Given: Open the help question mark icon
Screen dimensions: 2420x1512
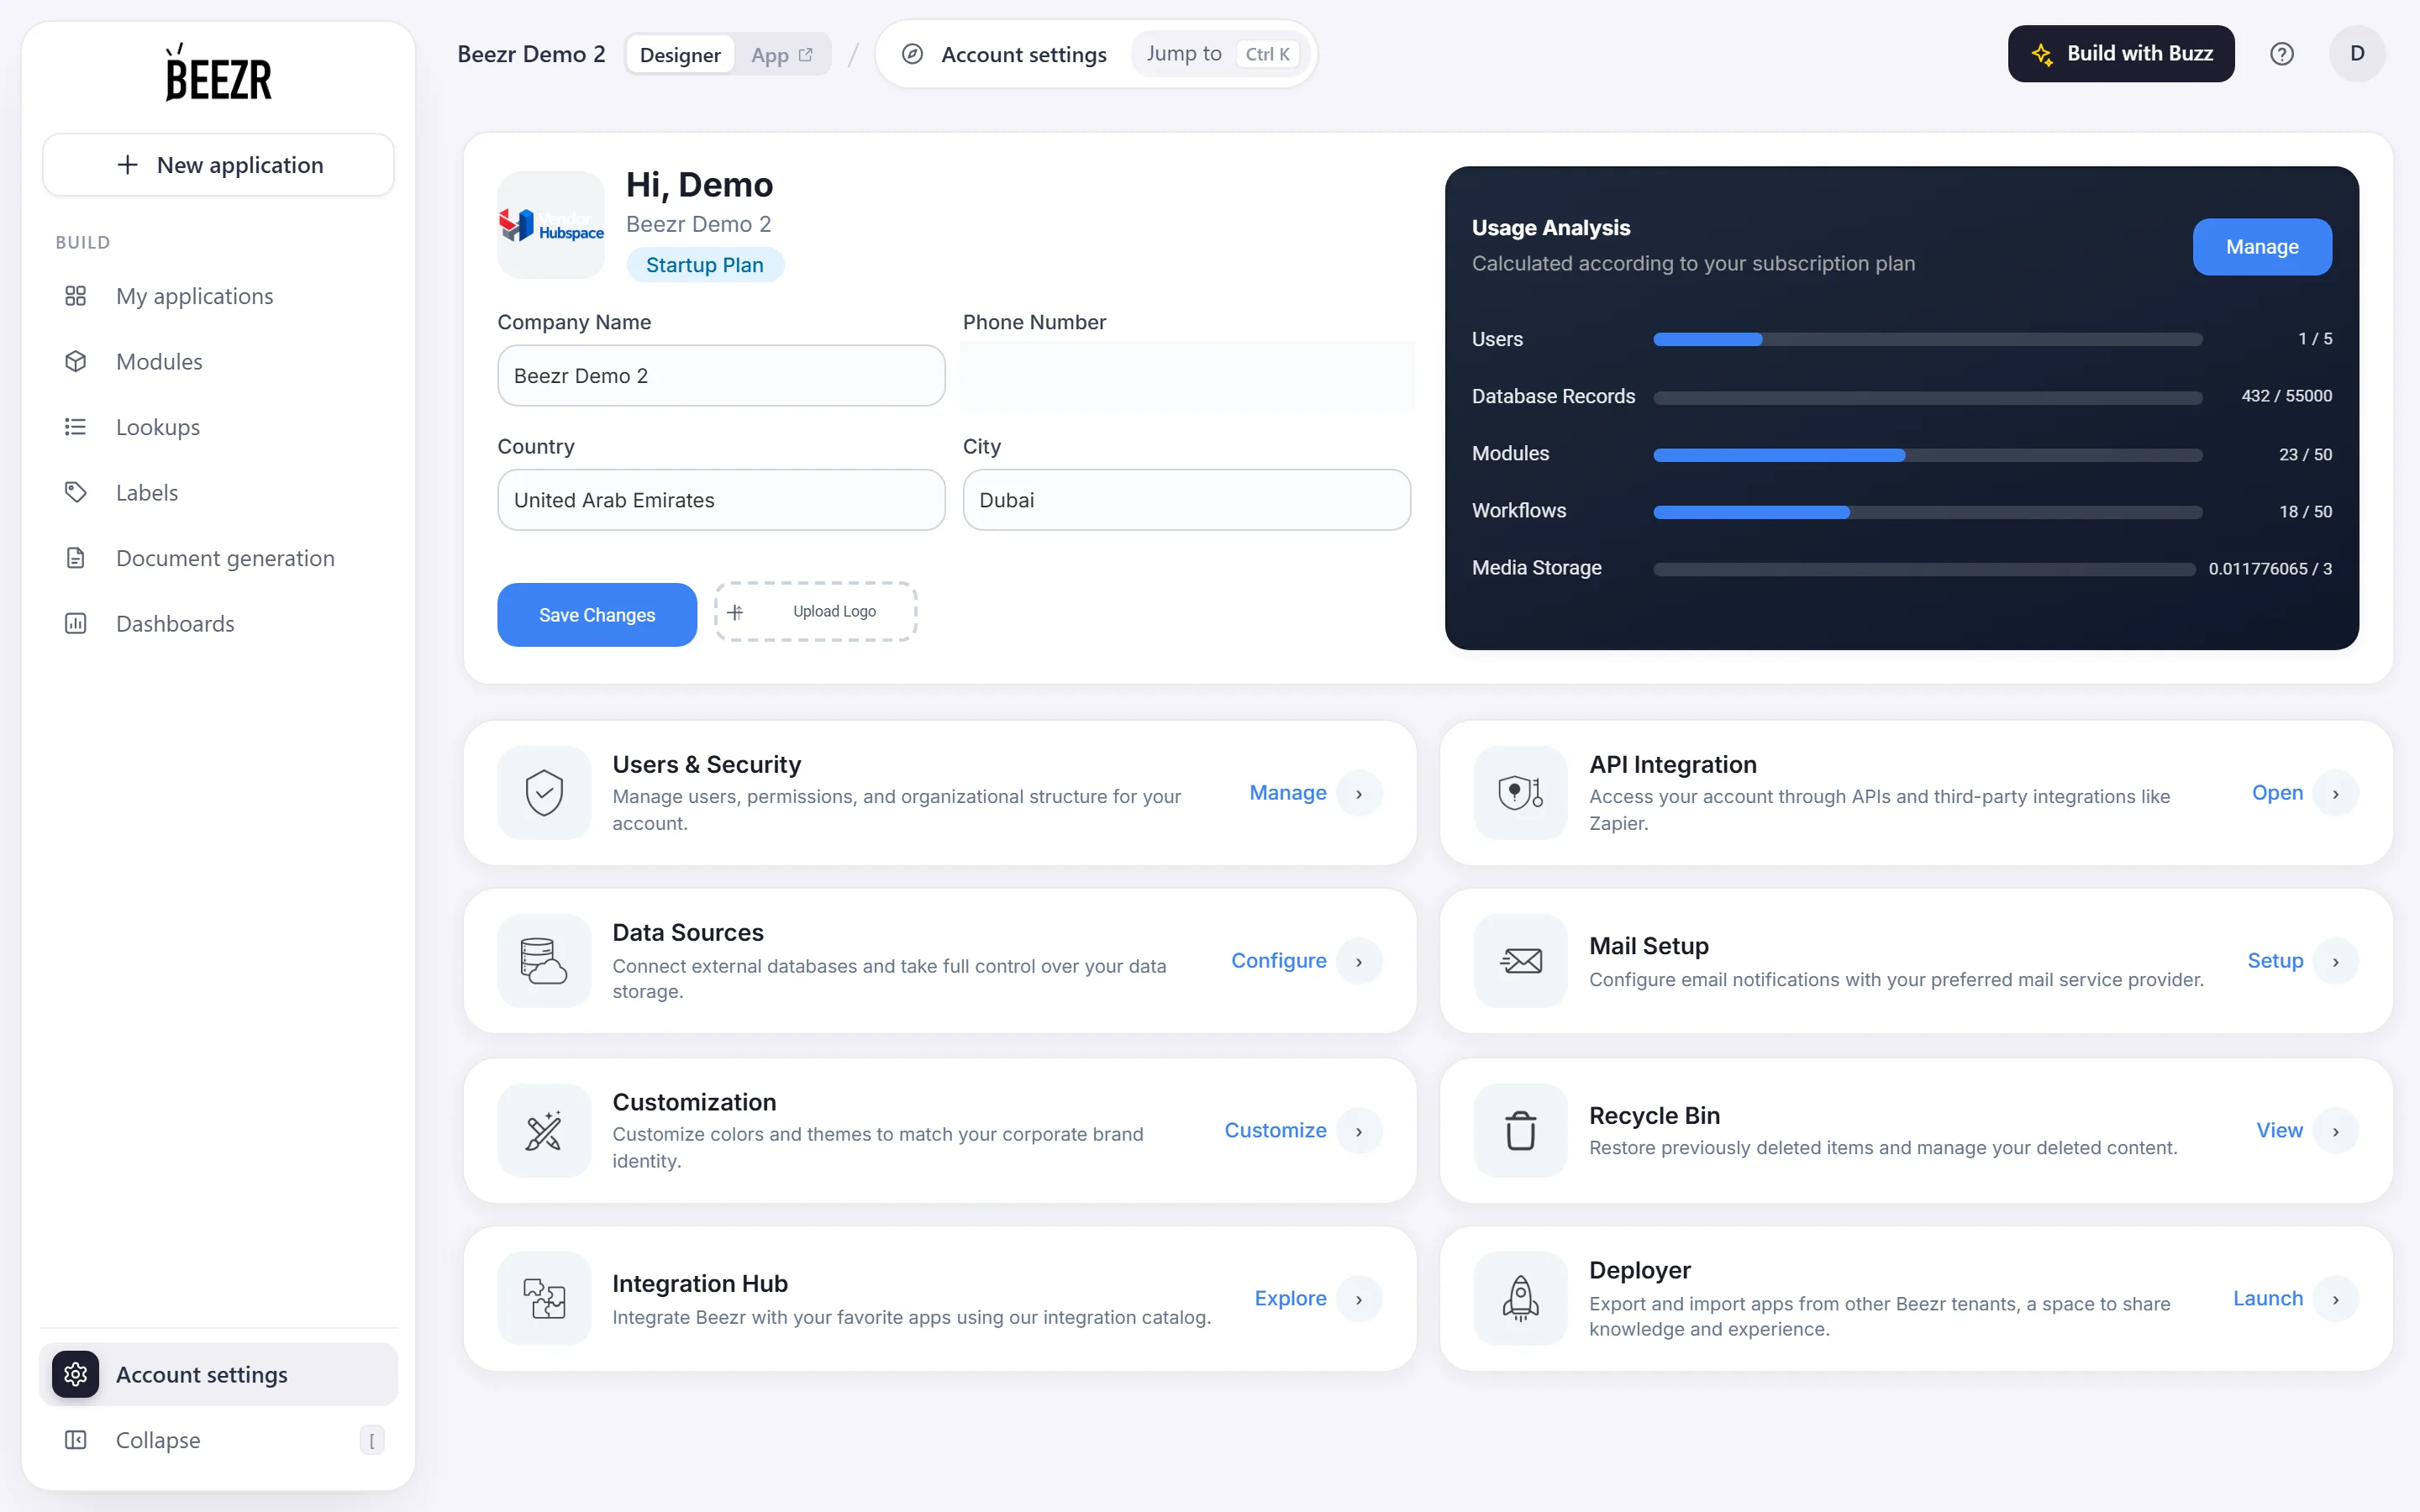Looking at the screenshot, I should point(2281,54).
